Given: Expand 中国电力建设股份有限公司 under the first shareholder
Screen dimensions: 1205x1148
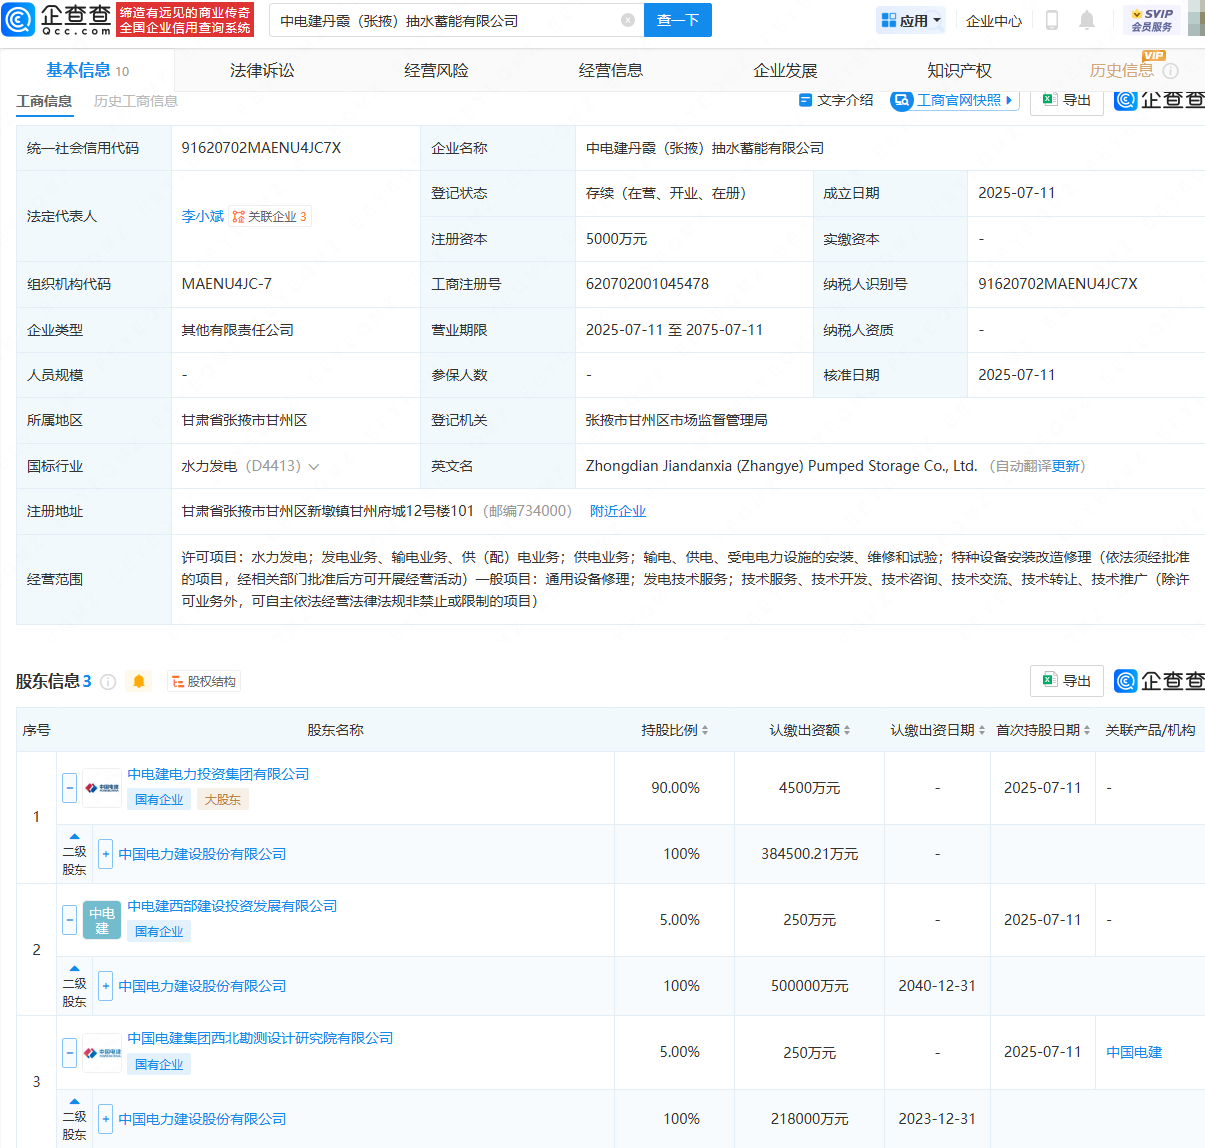Looking at the screenshot, I should point(106,854).
